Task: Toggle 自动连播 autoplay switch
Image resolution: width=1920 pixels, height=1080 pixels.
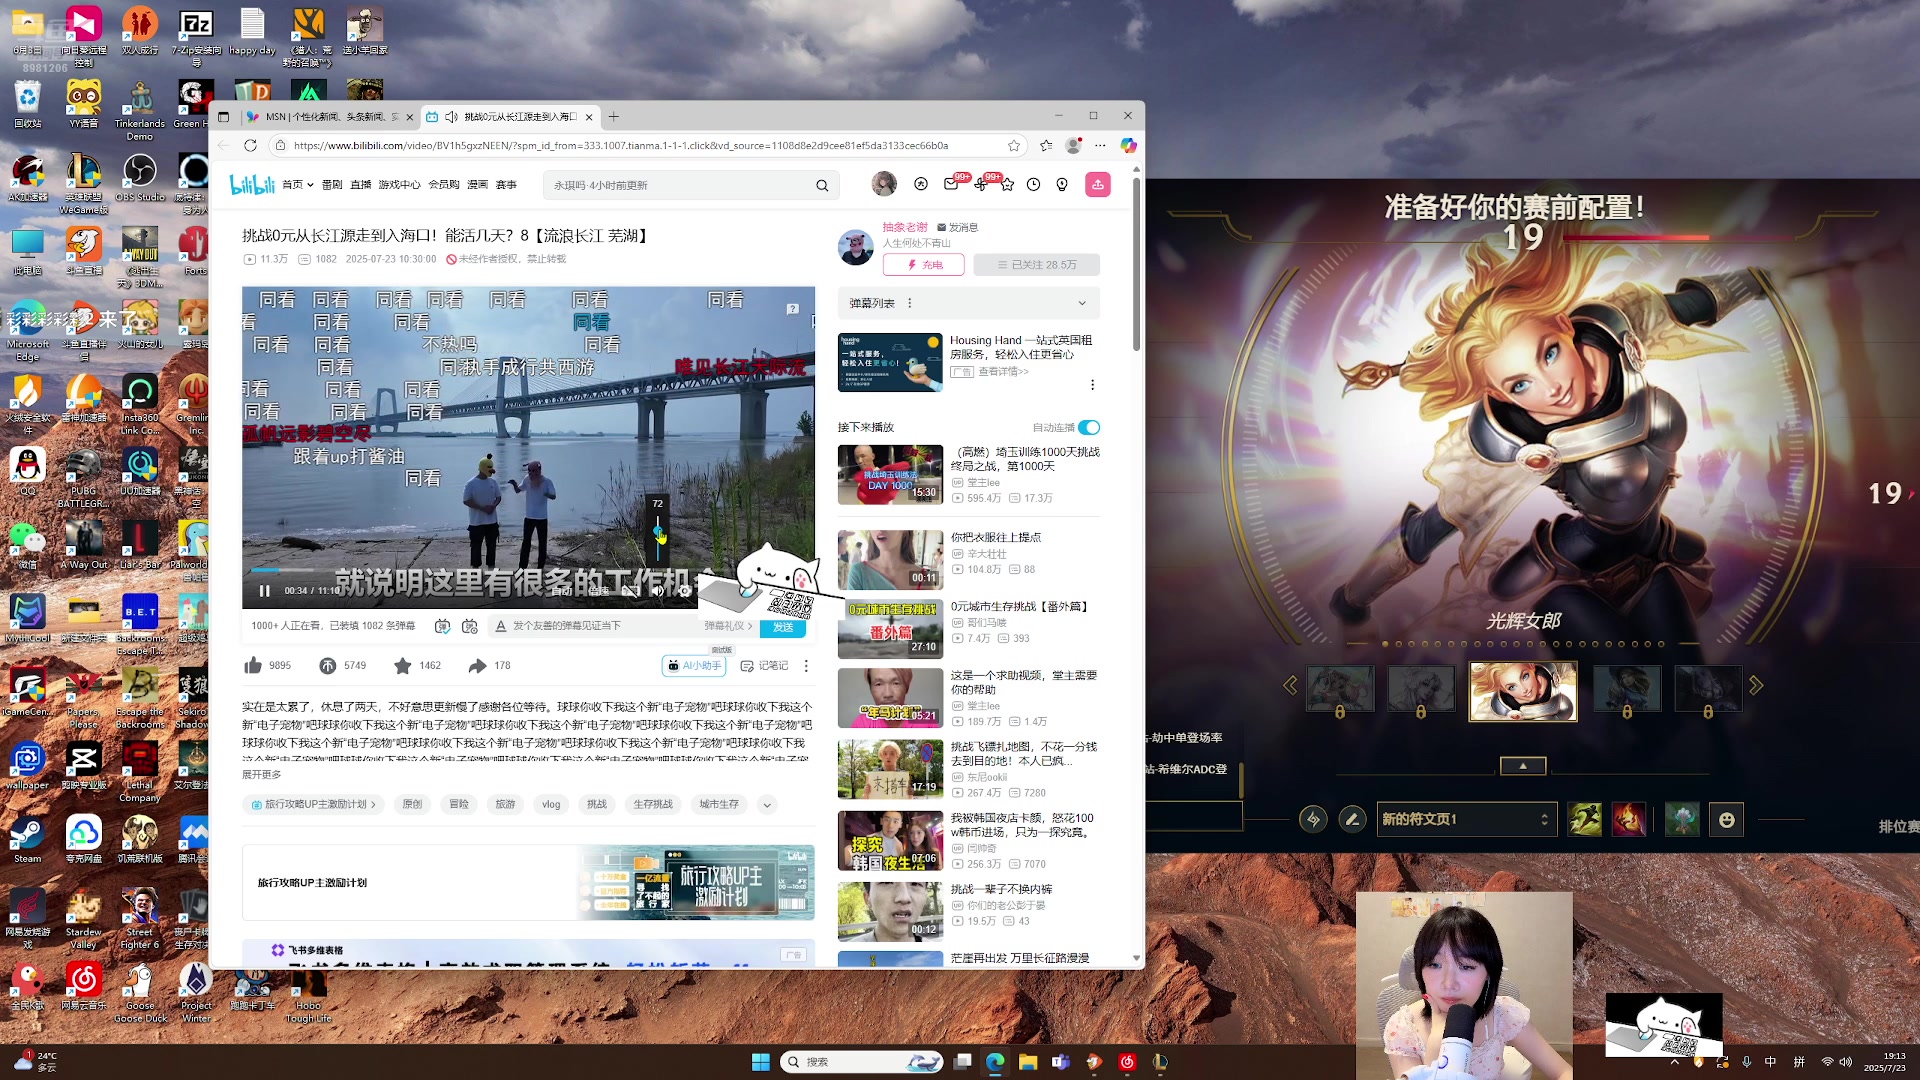Action: [1089, 427]
